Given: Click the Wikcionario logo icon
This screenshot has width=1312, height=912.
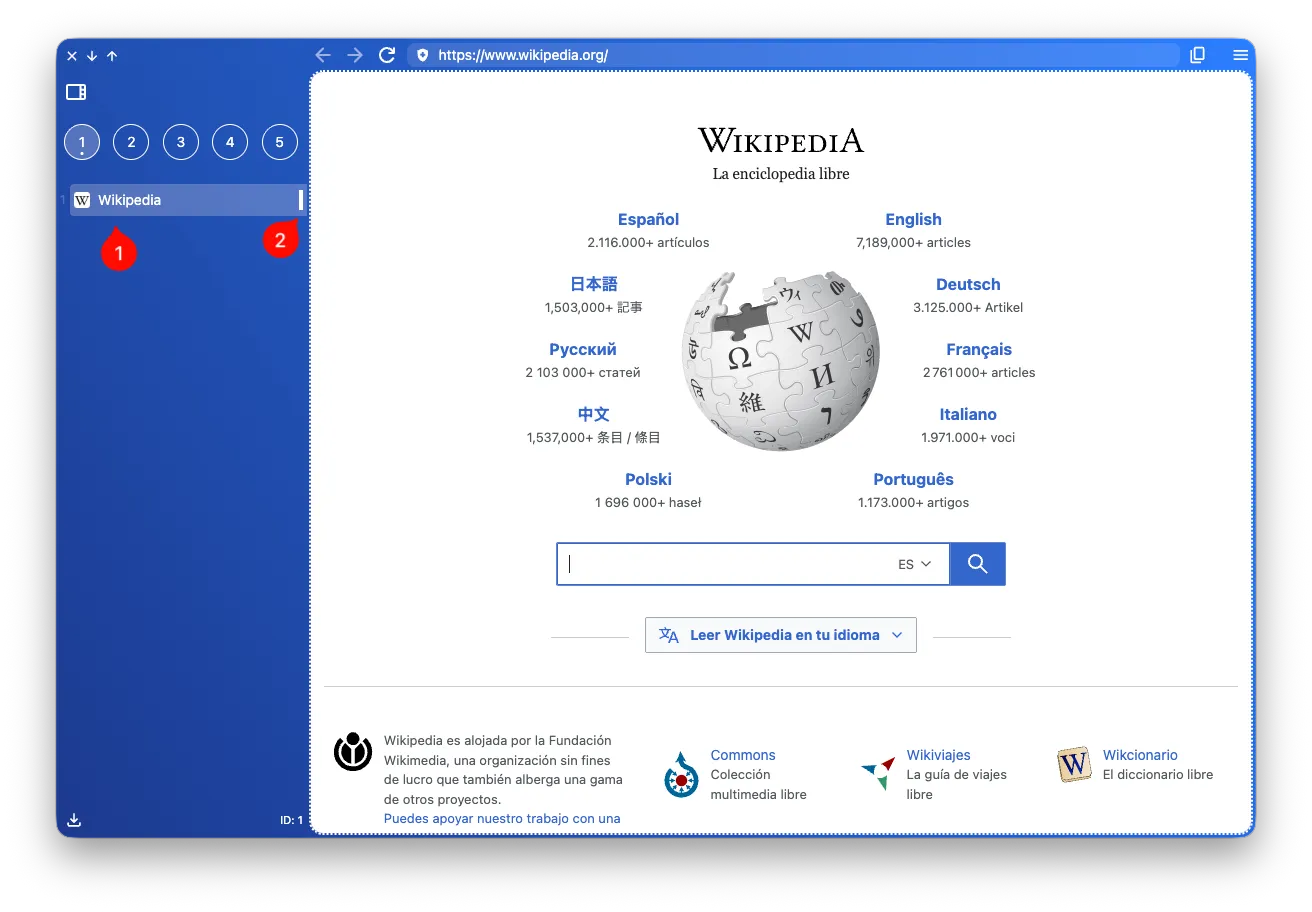Looking at the screenshot, I should (x=1074, y=765).
